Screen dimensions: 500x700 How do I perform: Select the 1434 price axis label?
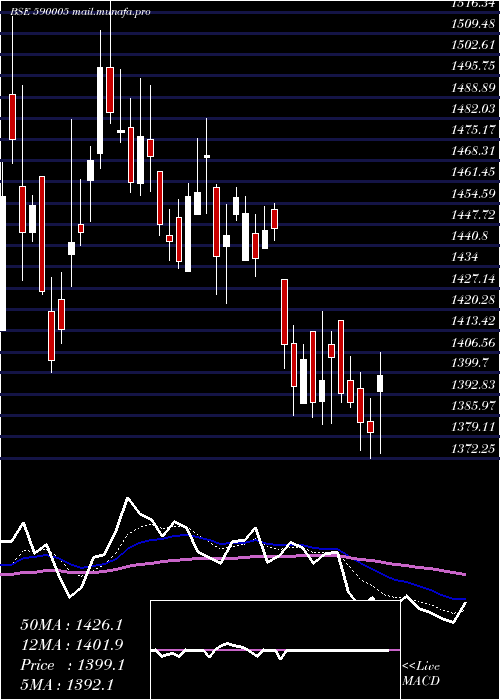point(465,257)
